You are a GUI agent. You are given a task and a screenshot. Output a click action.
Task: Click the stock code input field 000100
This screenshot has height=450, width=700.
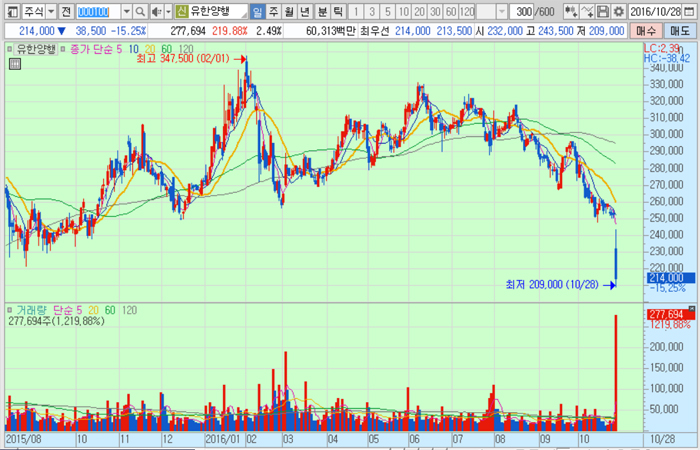tap(96, 11)
